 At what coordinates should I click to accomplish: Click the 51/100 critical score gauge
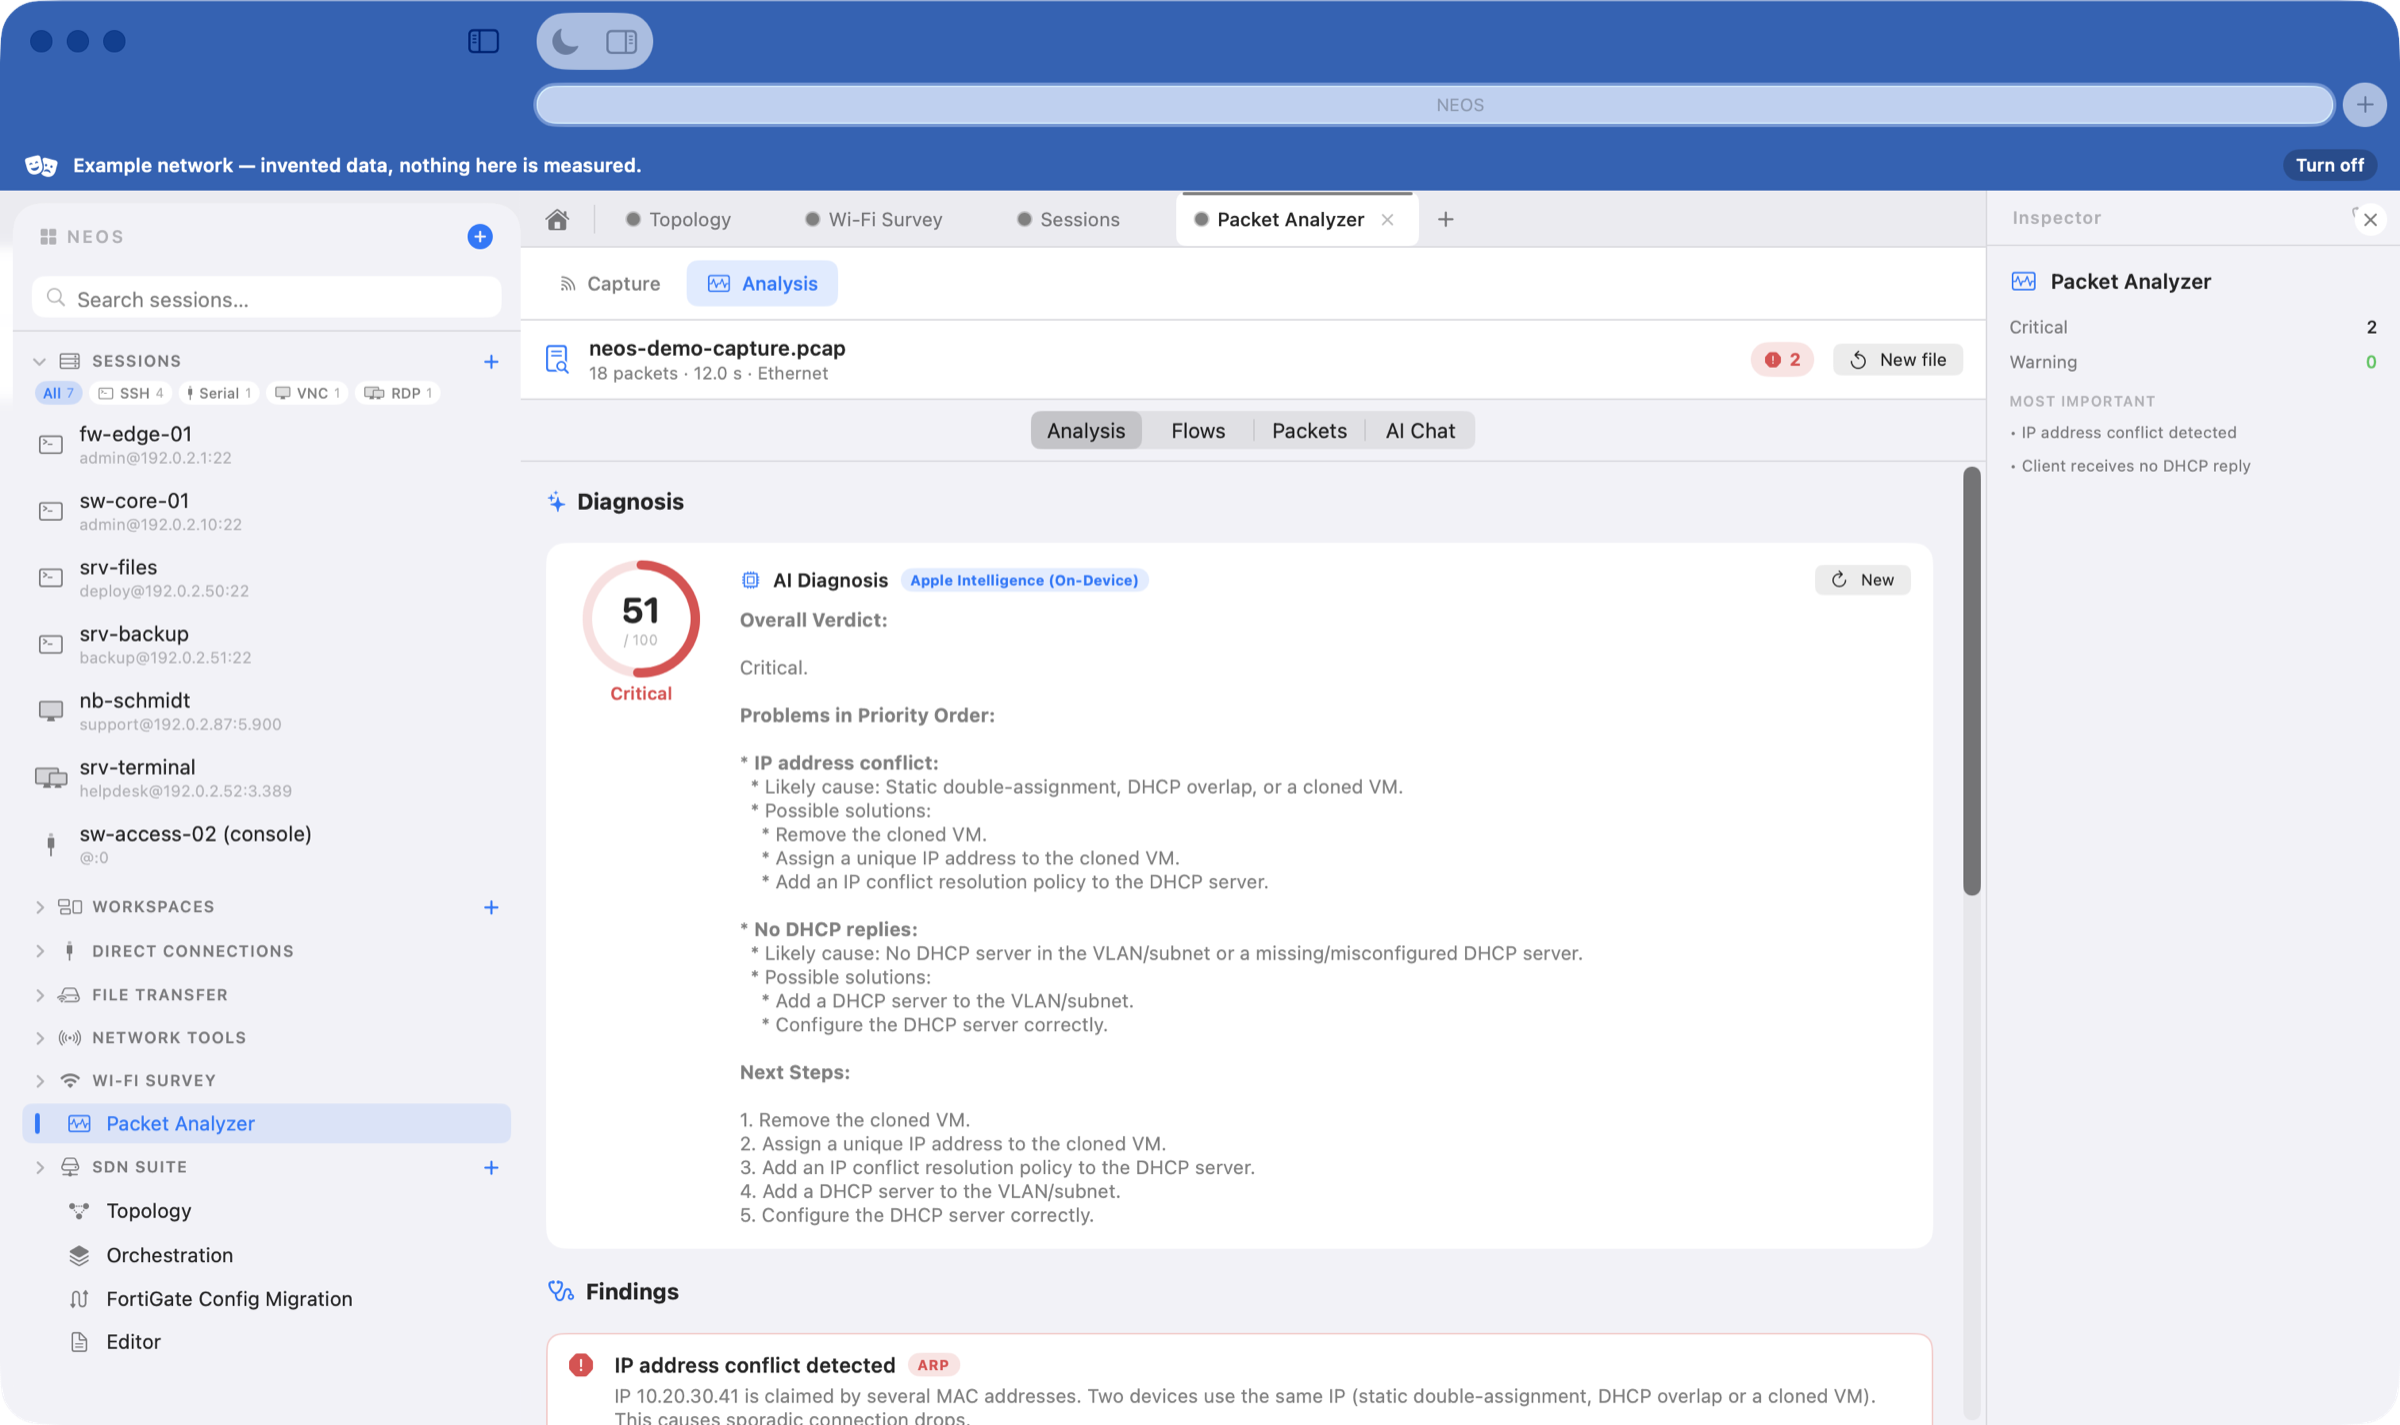(641, 620)
